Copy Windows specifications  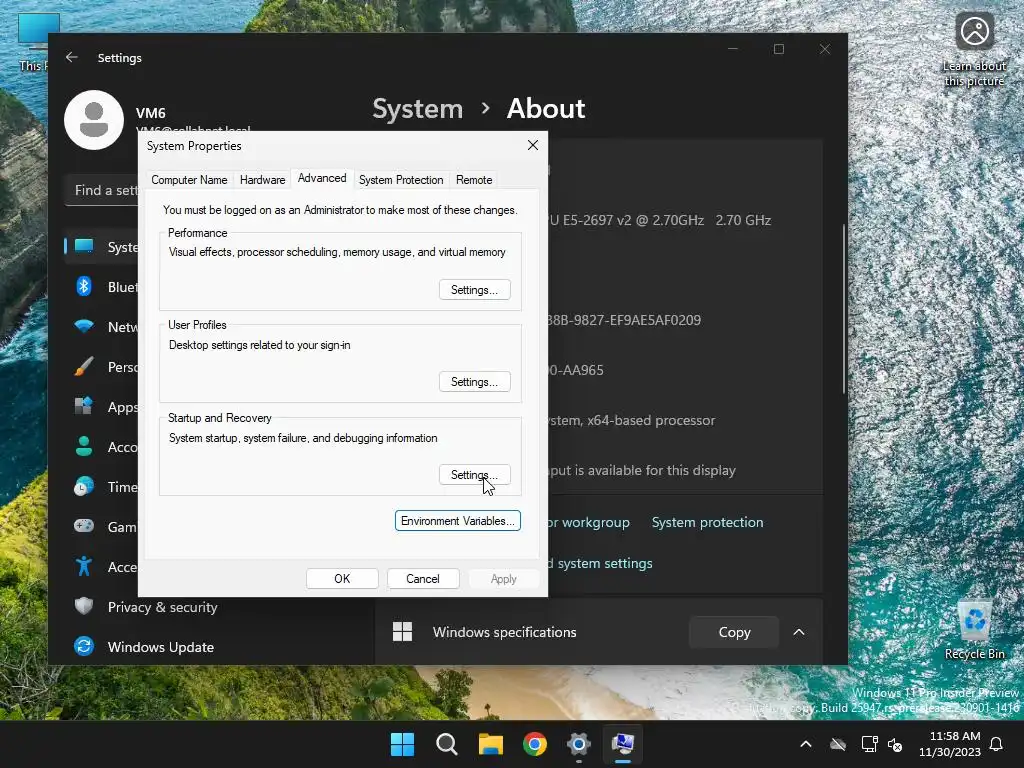[734, 632]
